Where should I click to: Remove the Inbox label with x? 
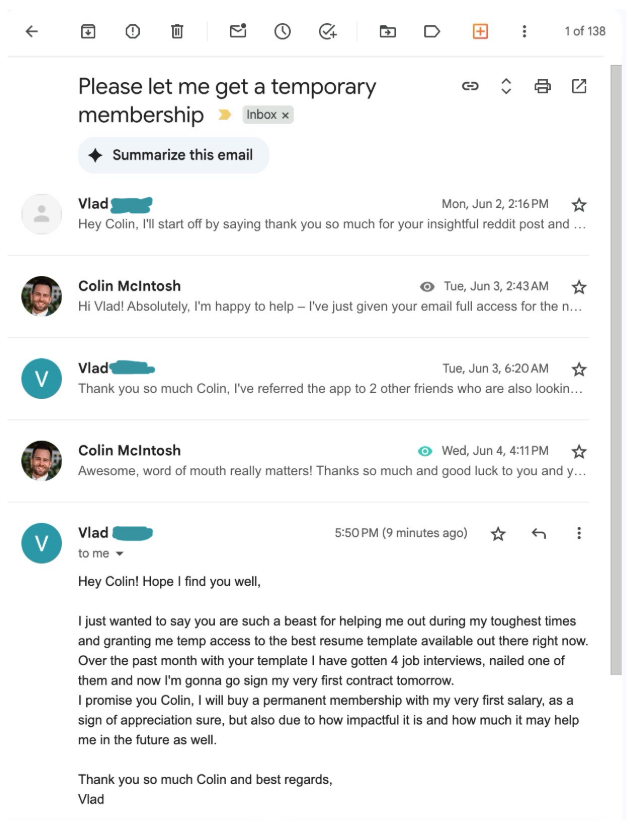click(285, 115)
